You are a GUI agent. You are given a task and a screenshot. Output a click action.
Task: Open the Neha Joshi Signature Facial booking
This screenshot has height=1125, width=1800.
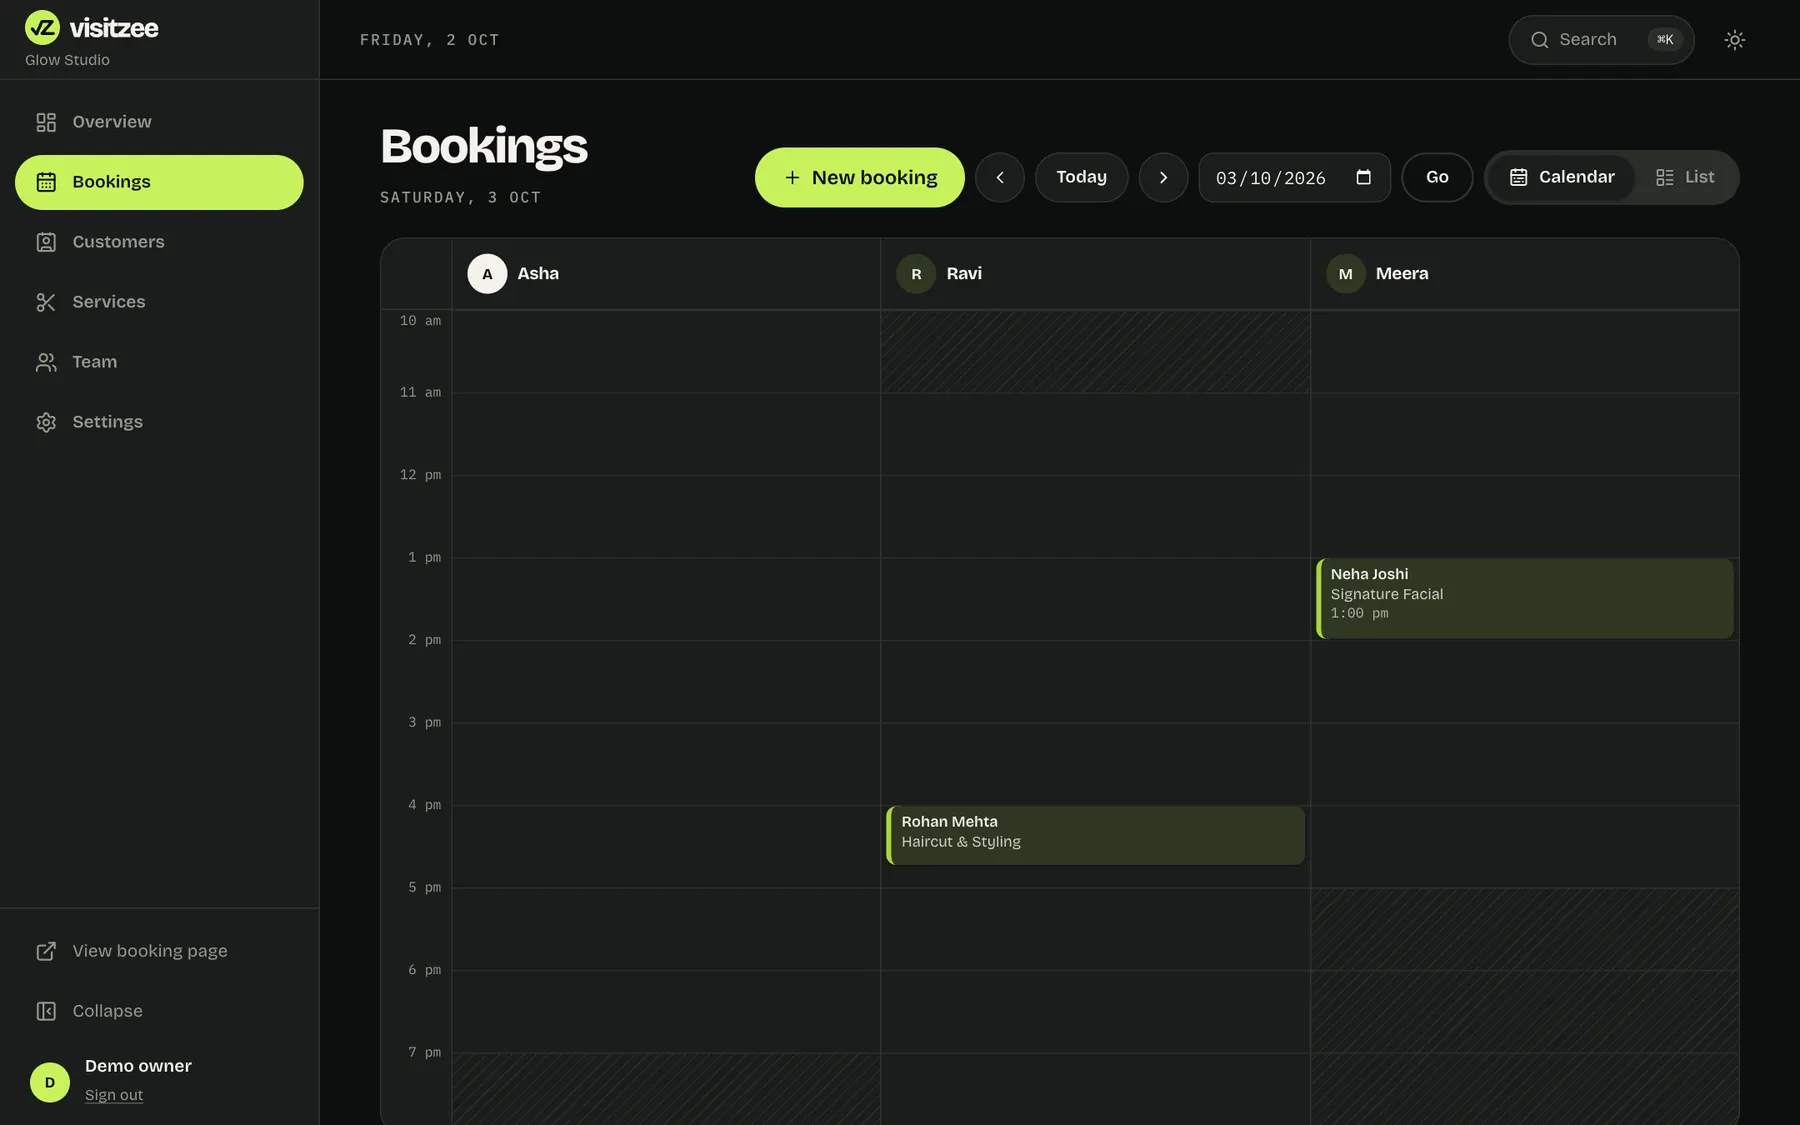pos(1525,598)
